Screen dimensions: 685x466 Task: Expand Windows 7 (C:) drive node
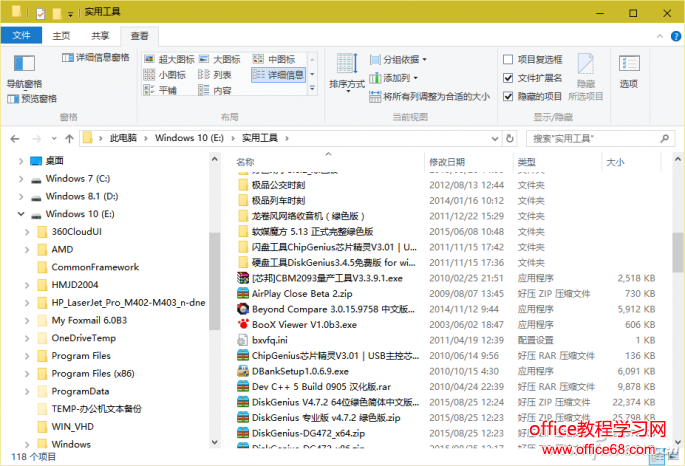point(21,179)
